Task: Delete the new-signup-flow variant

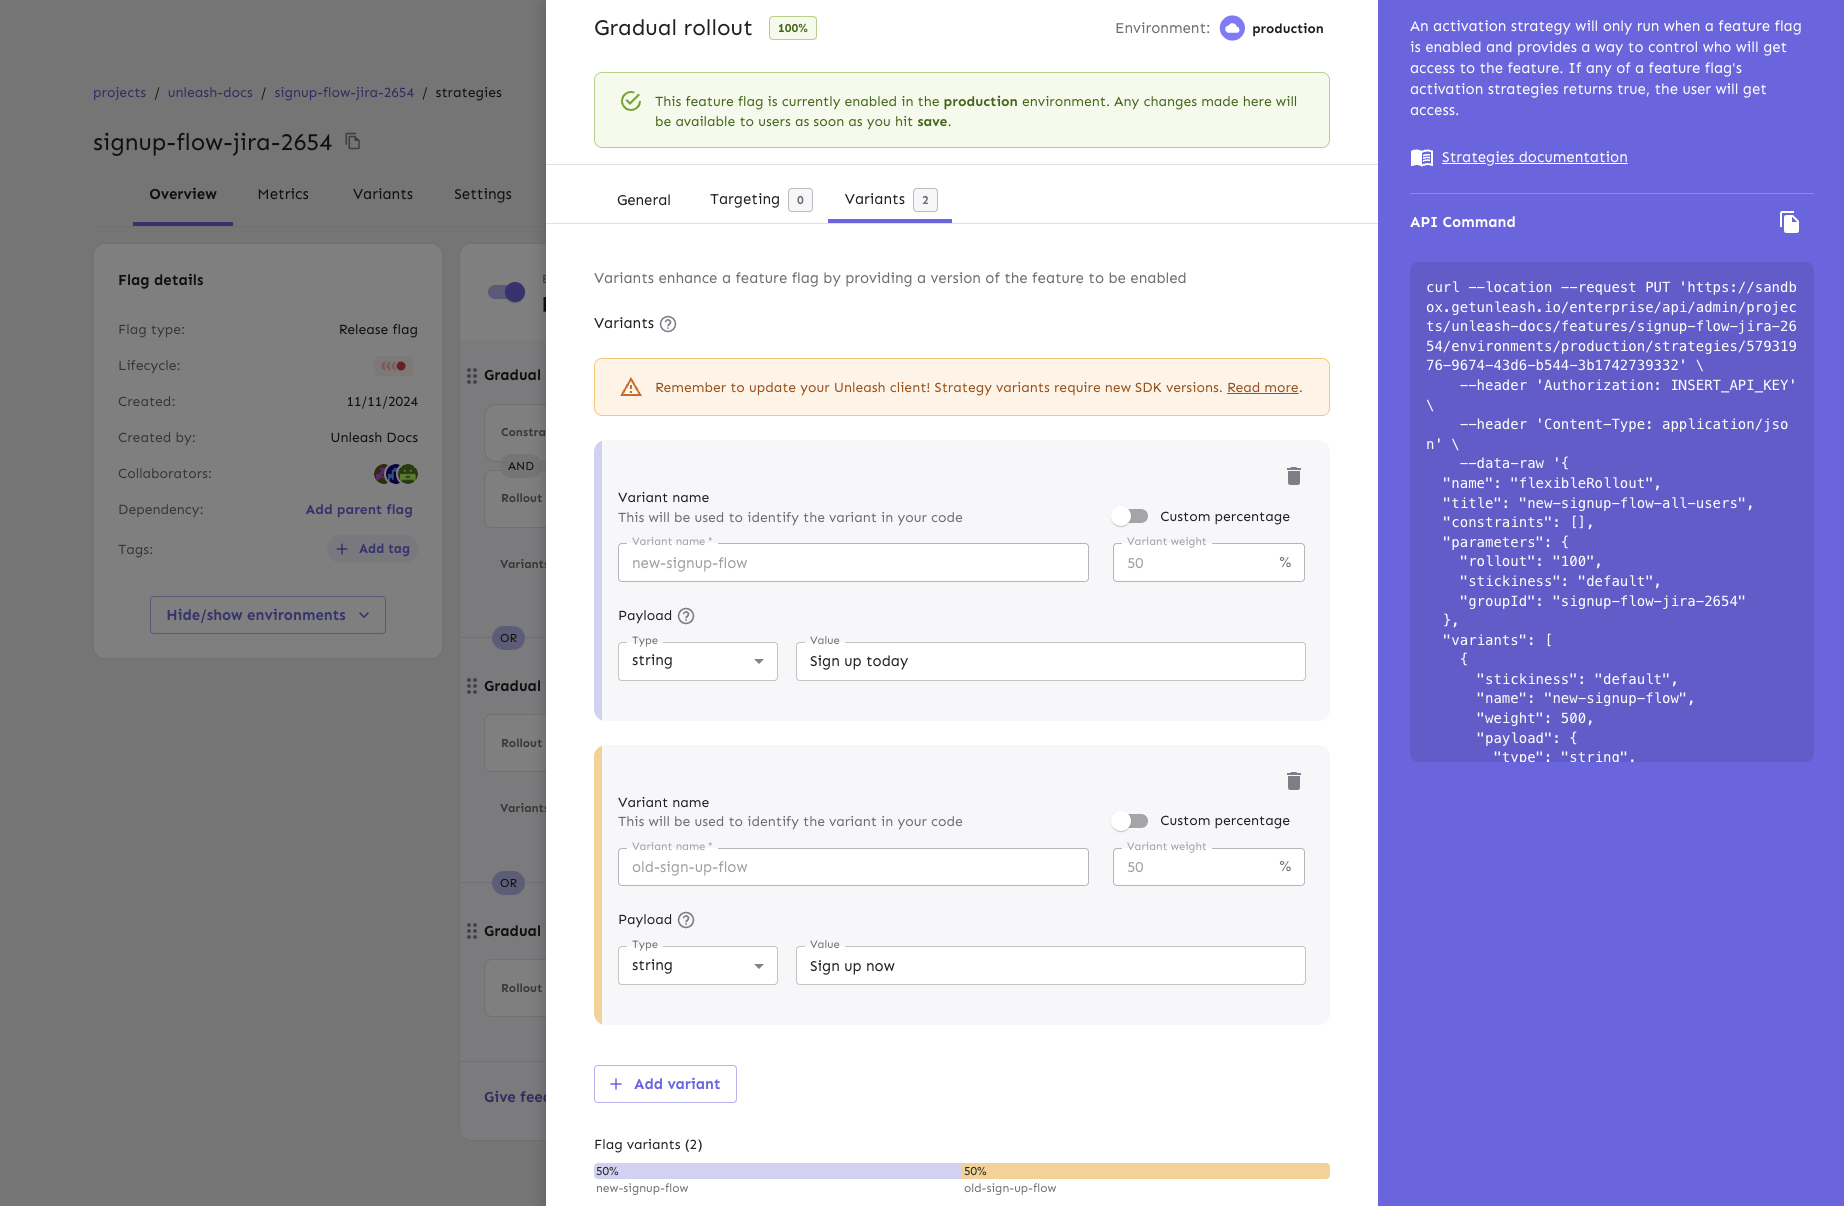Action: (1293, 476)
